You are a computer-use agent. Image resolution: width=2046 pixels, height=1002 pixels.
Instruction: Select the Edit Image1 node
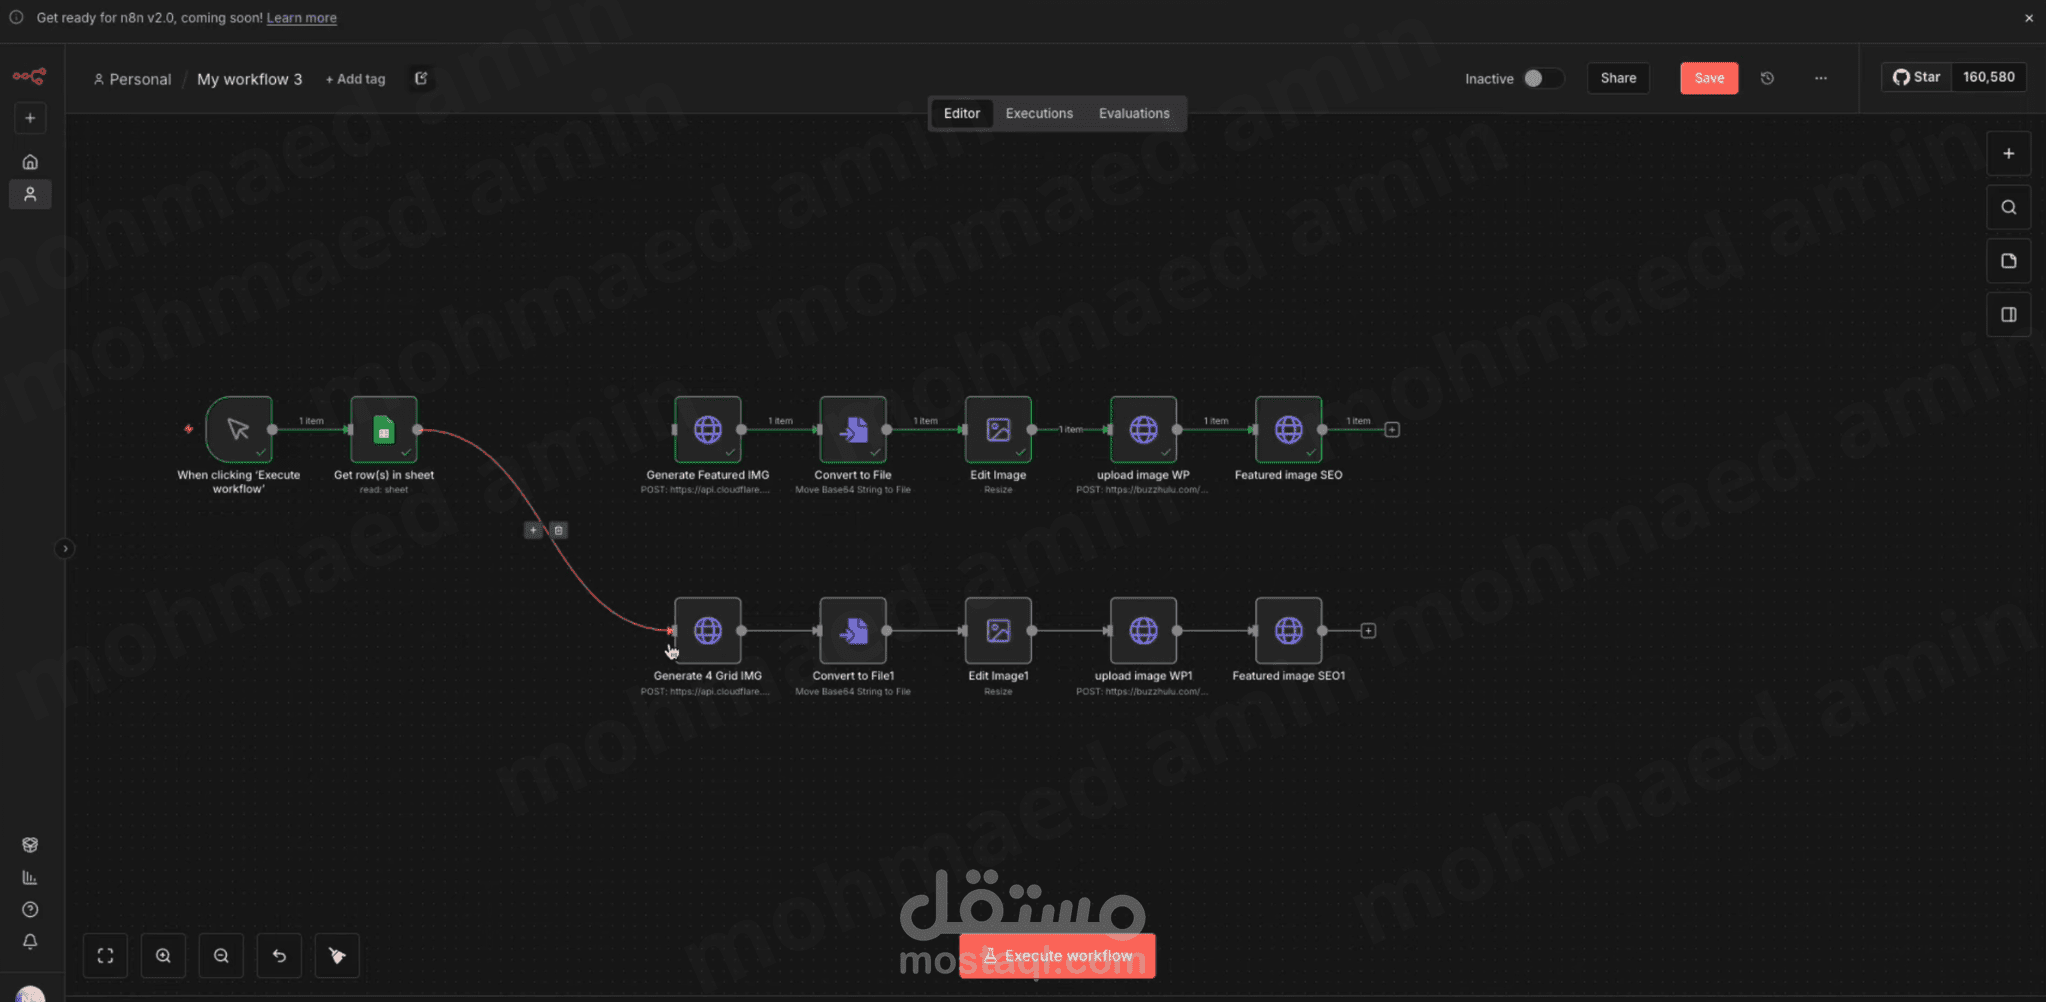pyautogui.click(x=998, y=630)
